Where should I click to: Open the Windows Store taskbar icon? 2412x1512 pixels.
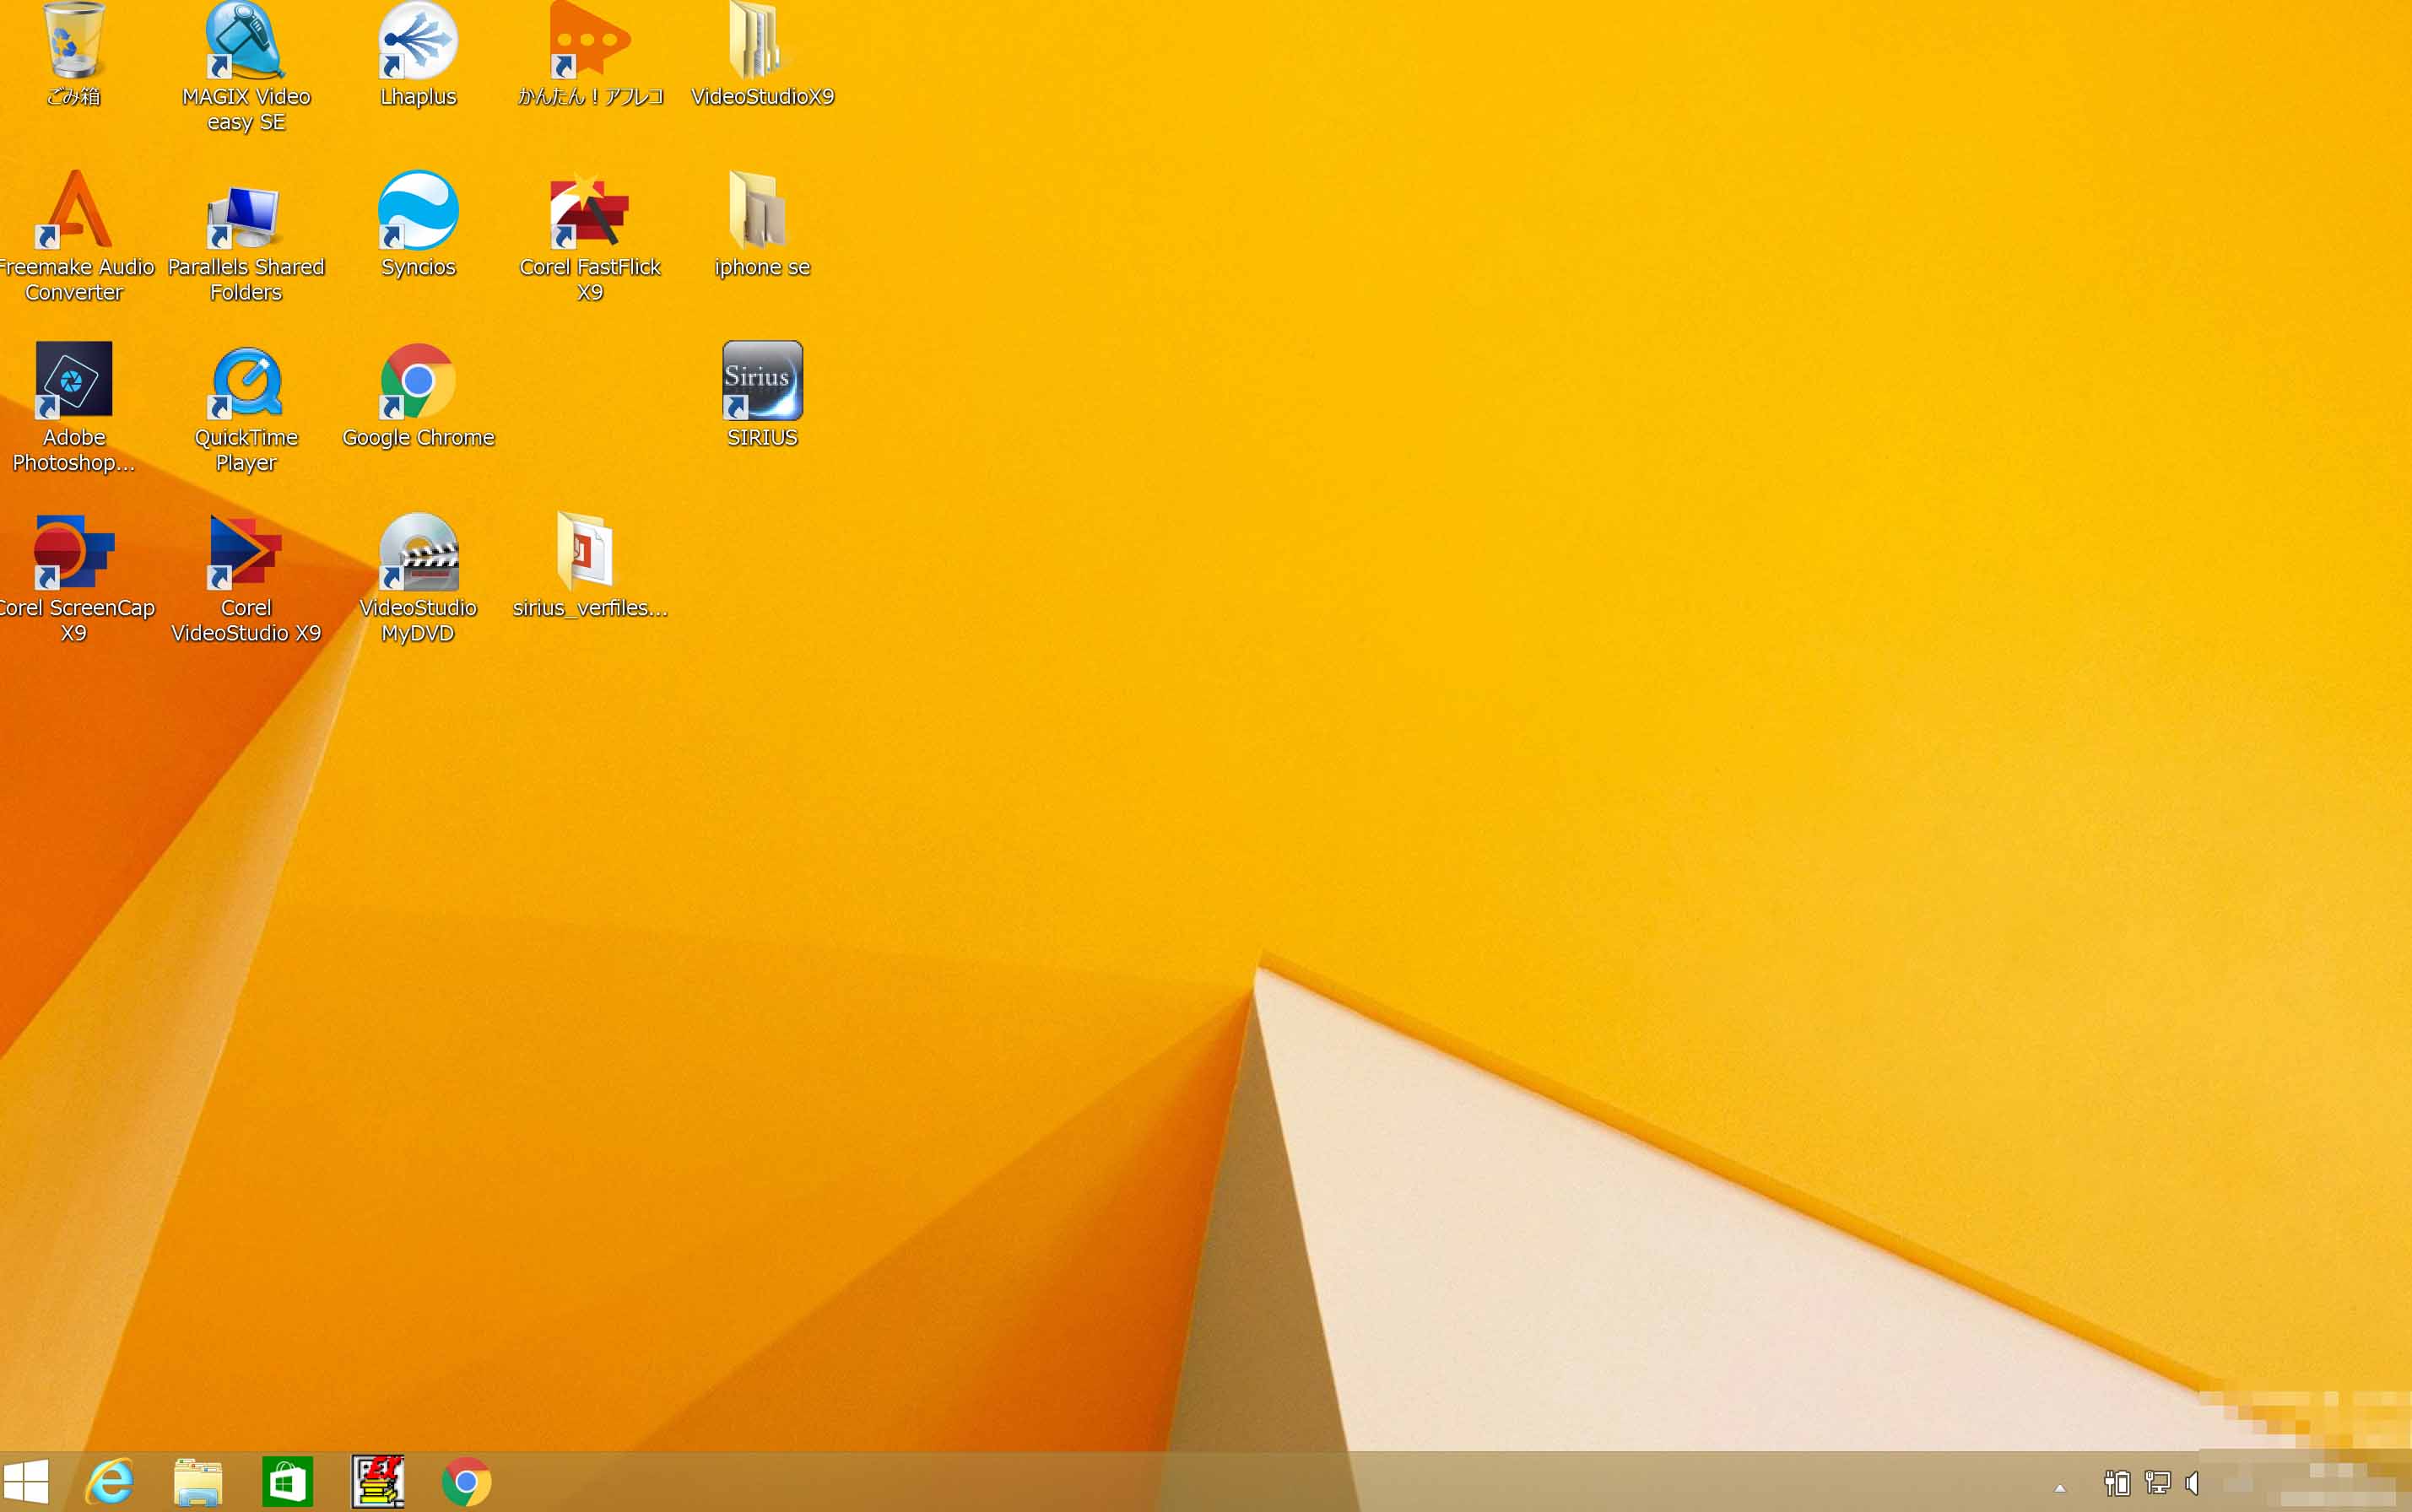pyautogui.click(x=287, y=1481)
